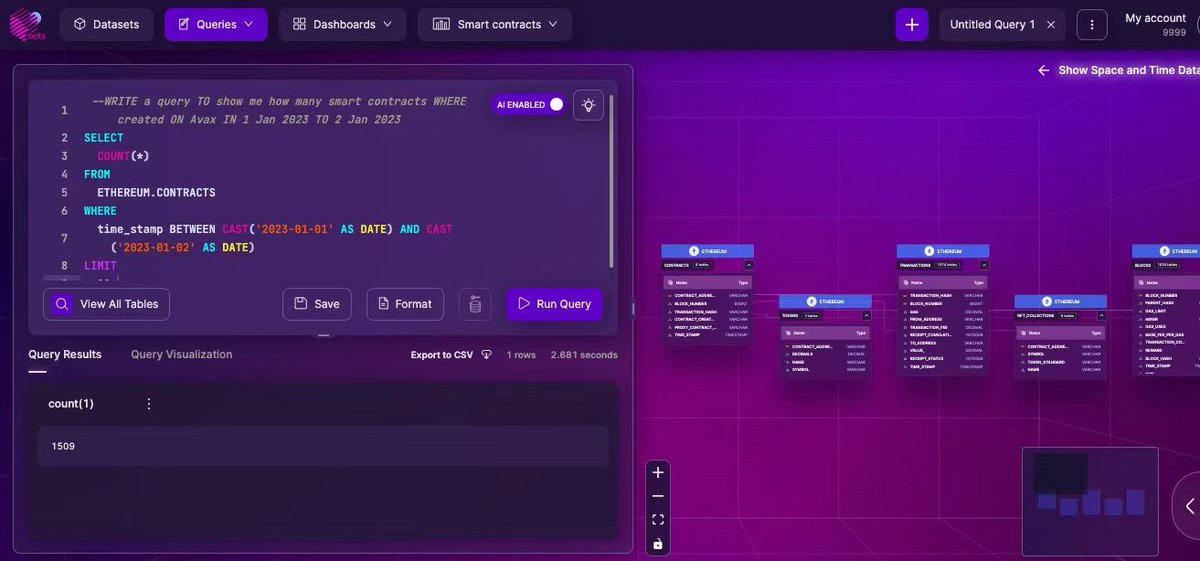
Task: Select GAS row in TRANSACTIONS table
Action: [x=943, y=311]
